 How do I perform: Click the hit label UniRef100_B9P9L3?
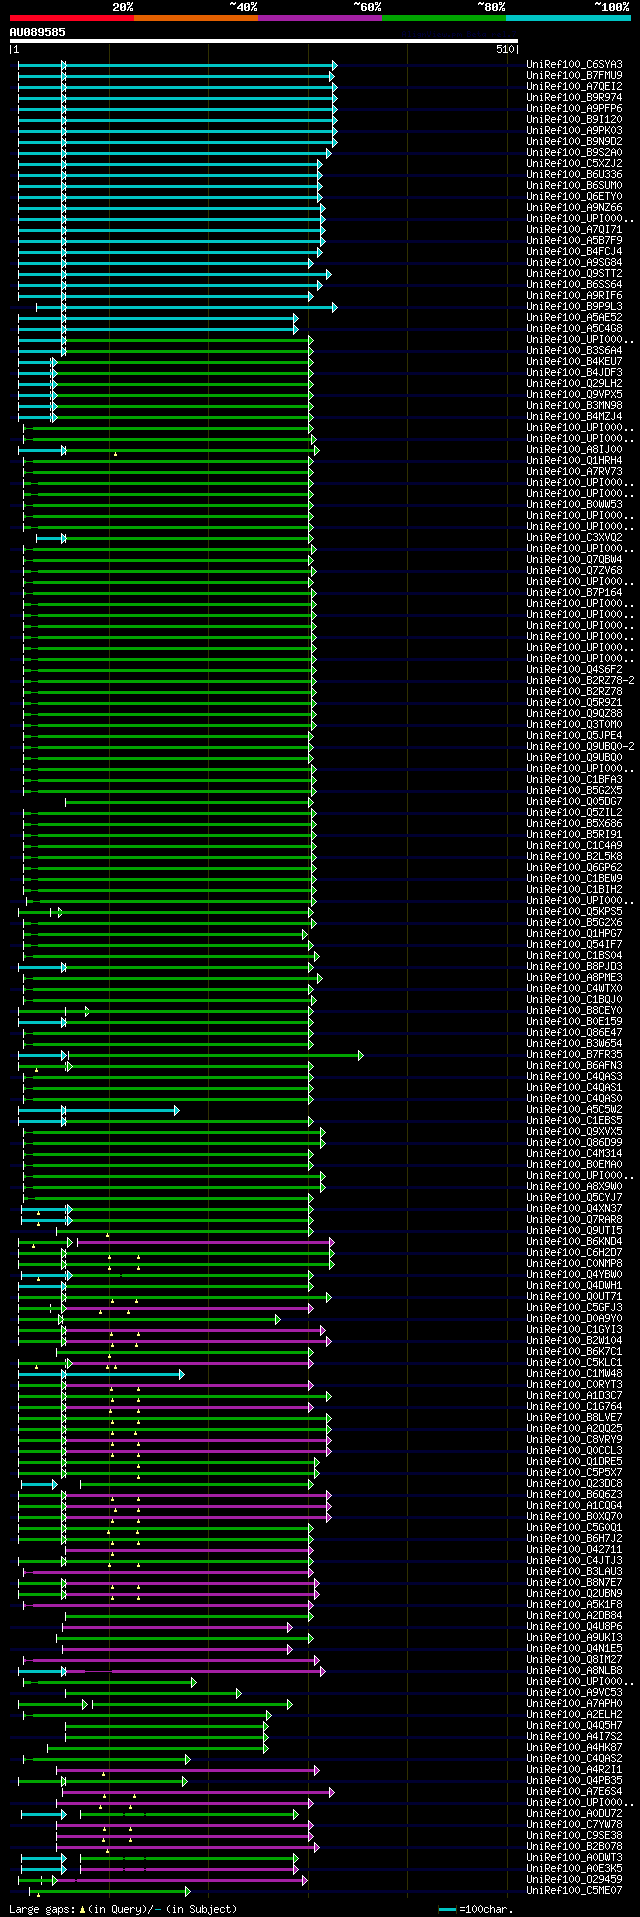click(574, 307)
